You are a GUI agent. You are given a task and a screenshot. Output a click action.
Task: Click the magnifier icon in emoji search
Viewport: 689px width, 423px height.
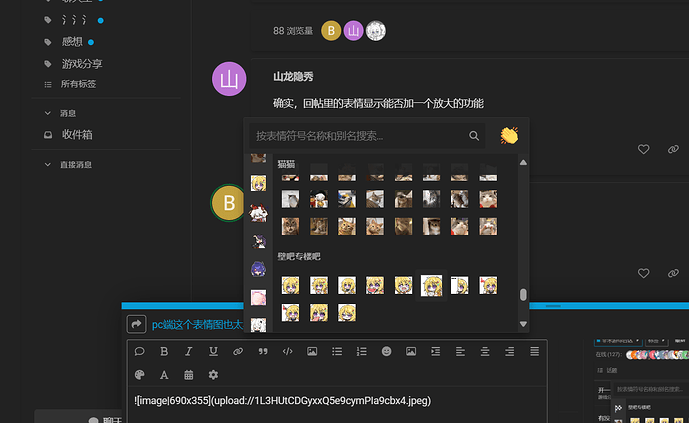[x=474, y=136]
